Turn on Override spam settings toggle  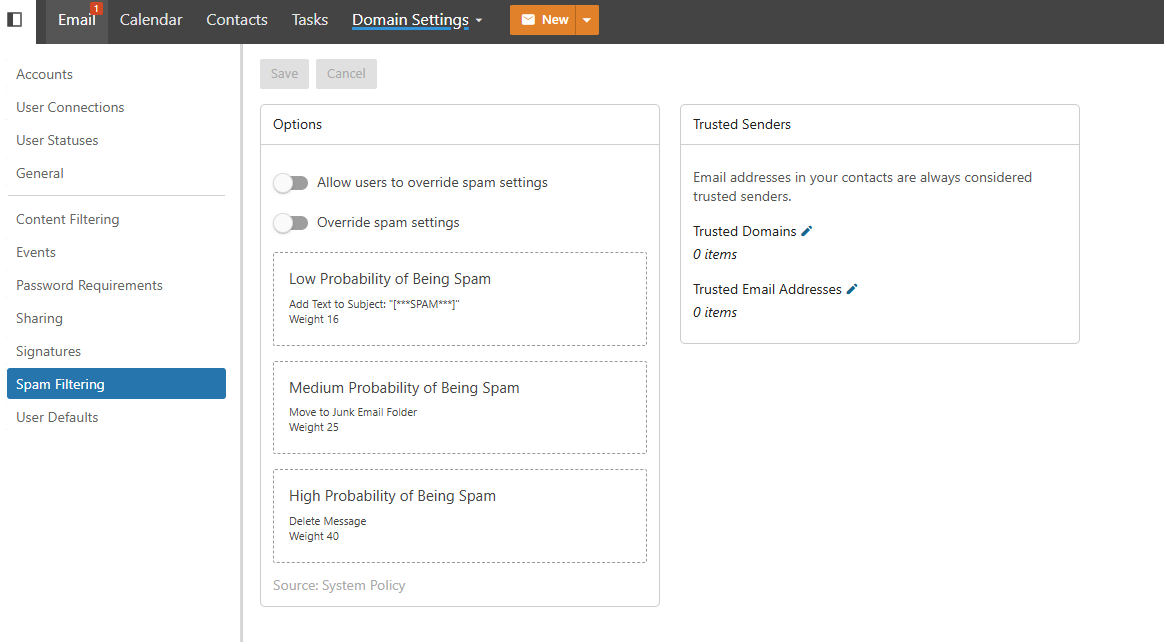[x=291, y=223]
